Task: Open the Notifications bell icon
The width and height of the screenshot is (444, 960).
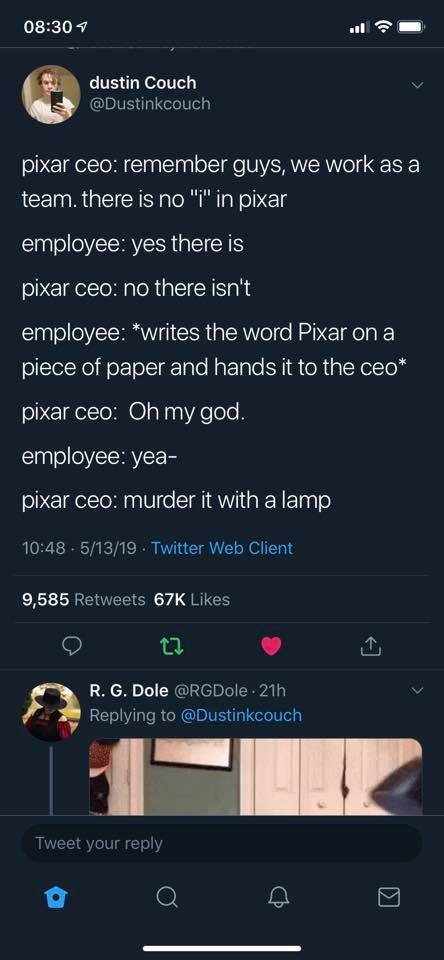Action: [277, 897]
